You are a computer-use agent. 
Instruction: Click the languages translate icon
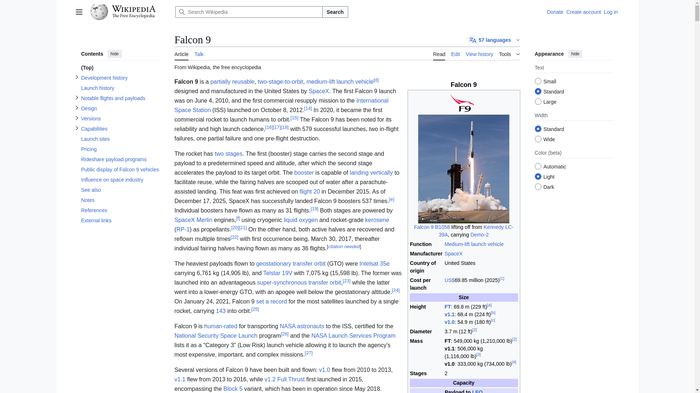472,40
